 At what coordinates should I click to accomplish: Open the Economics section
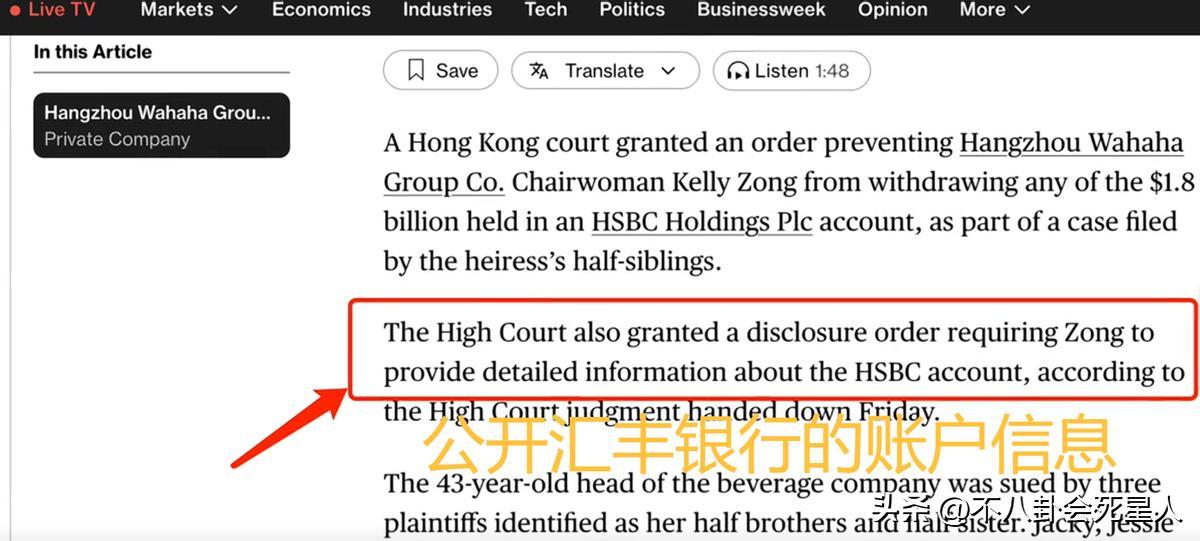321,10
